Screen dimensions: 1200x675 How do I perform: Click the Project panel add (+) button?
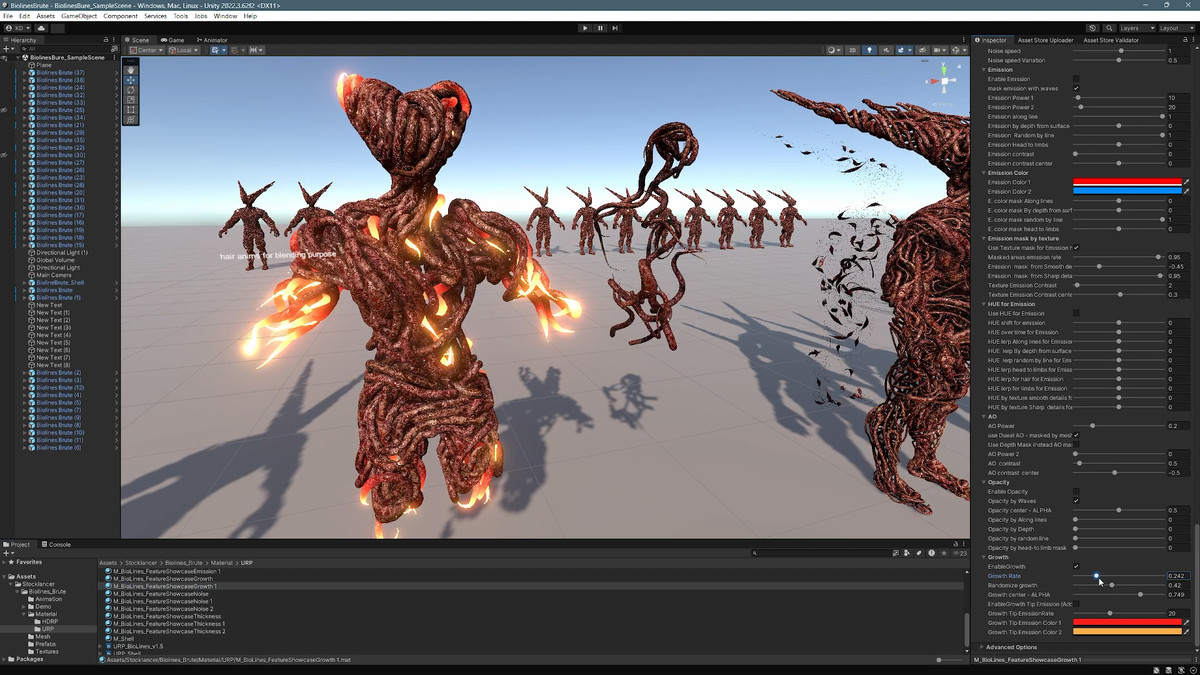[7, 553]
